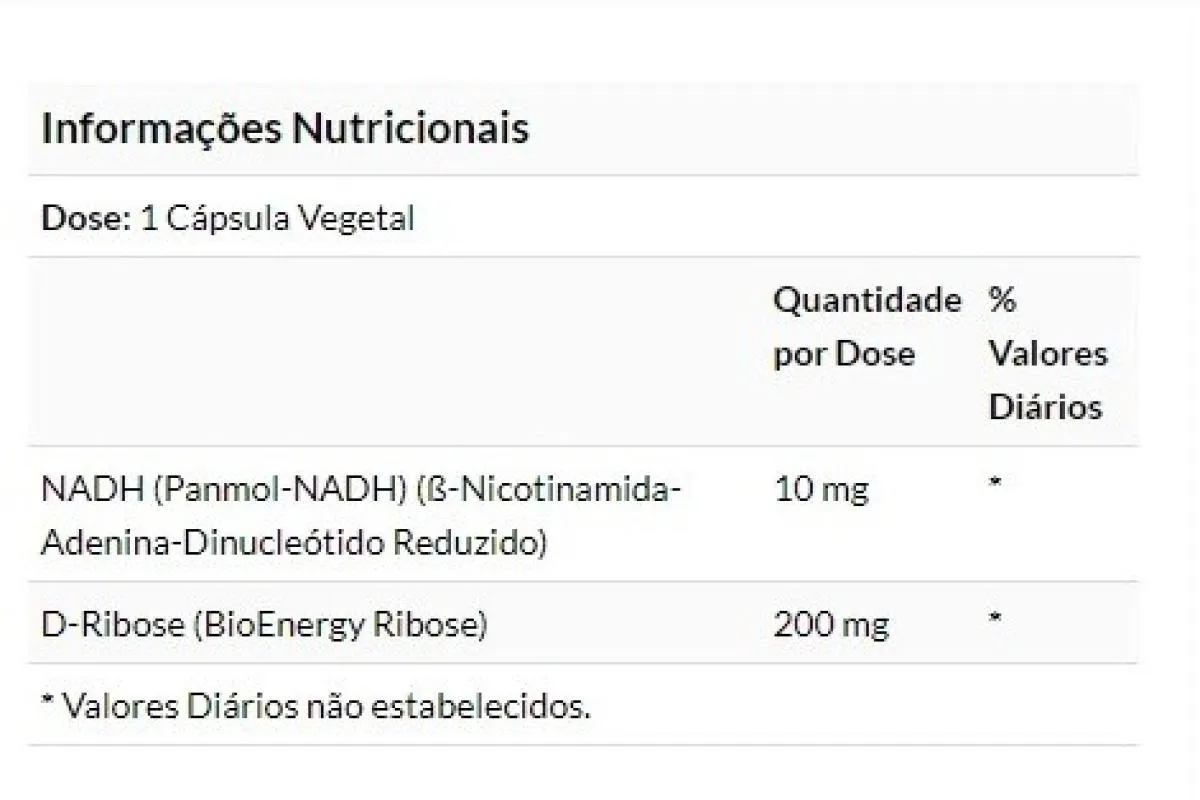The height and width of the screenshot is (800, 1200).
Task: Click the asterisk in the NADH row
Action: (995, 484)
